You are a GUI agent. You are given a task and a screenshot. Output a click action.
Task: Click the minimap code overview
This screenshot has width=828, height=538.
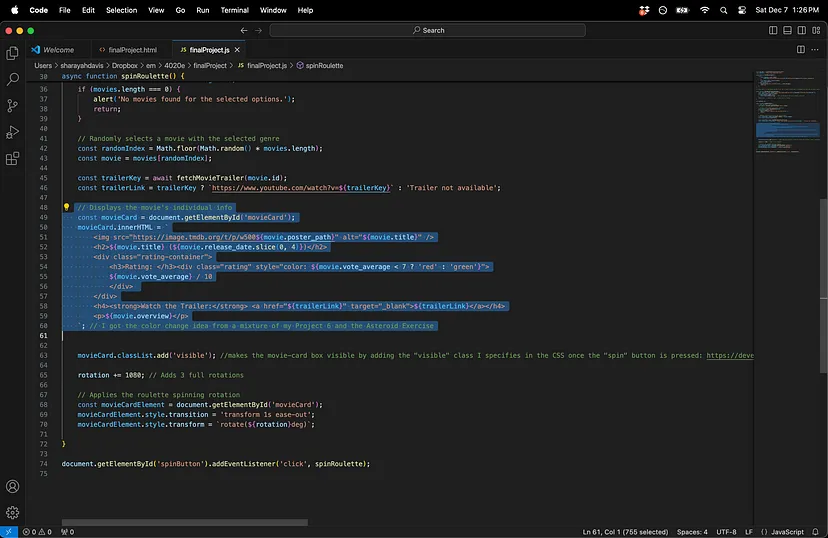785,110
